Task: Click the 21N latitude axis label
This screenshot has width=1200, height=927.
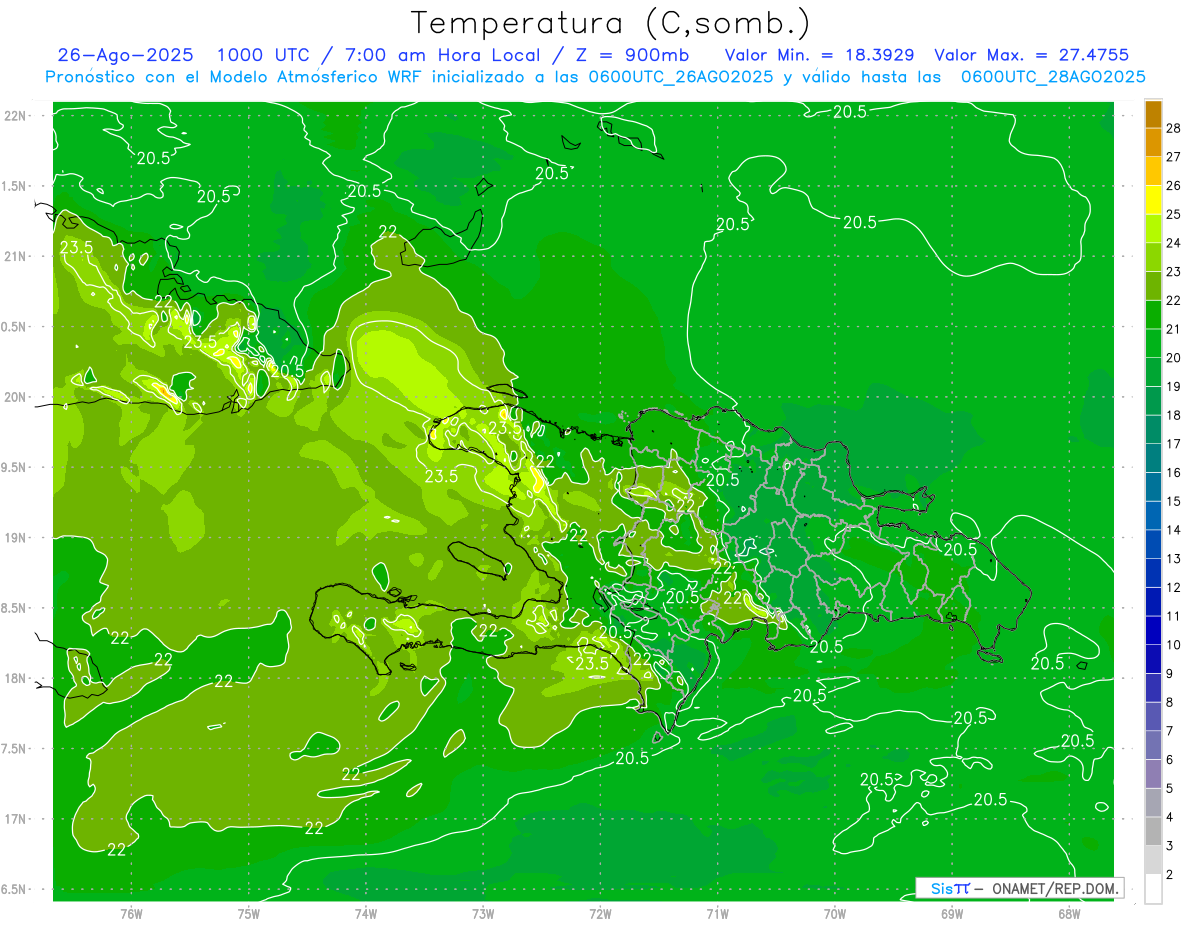Action: tap(14, 256)
